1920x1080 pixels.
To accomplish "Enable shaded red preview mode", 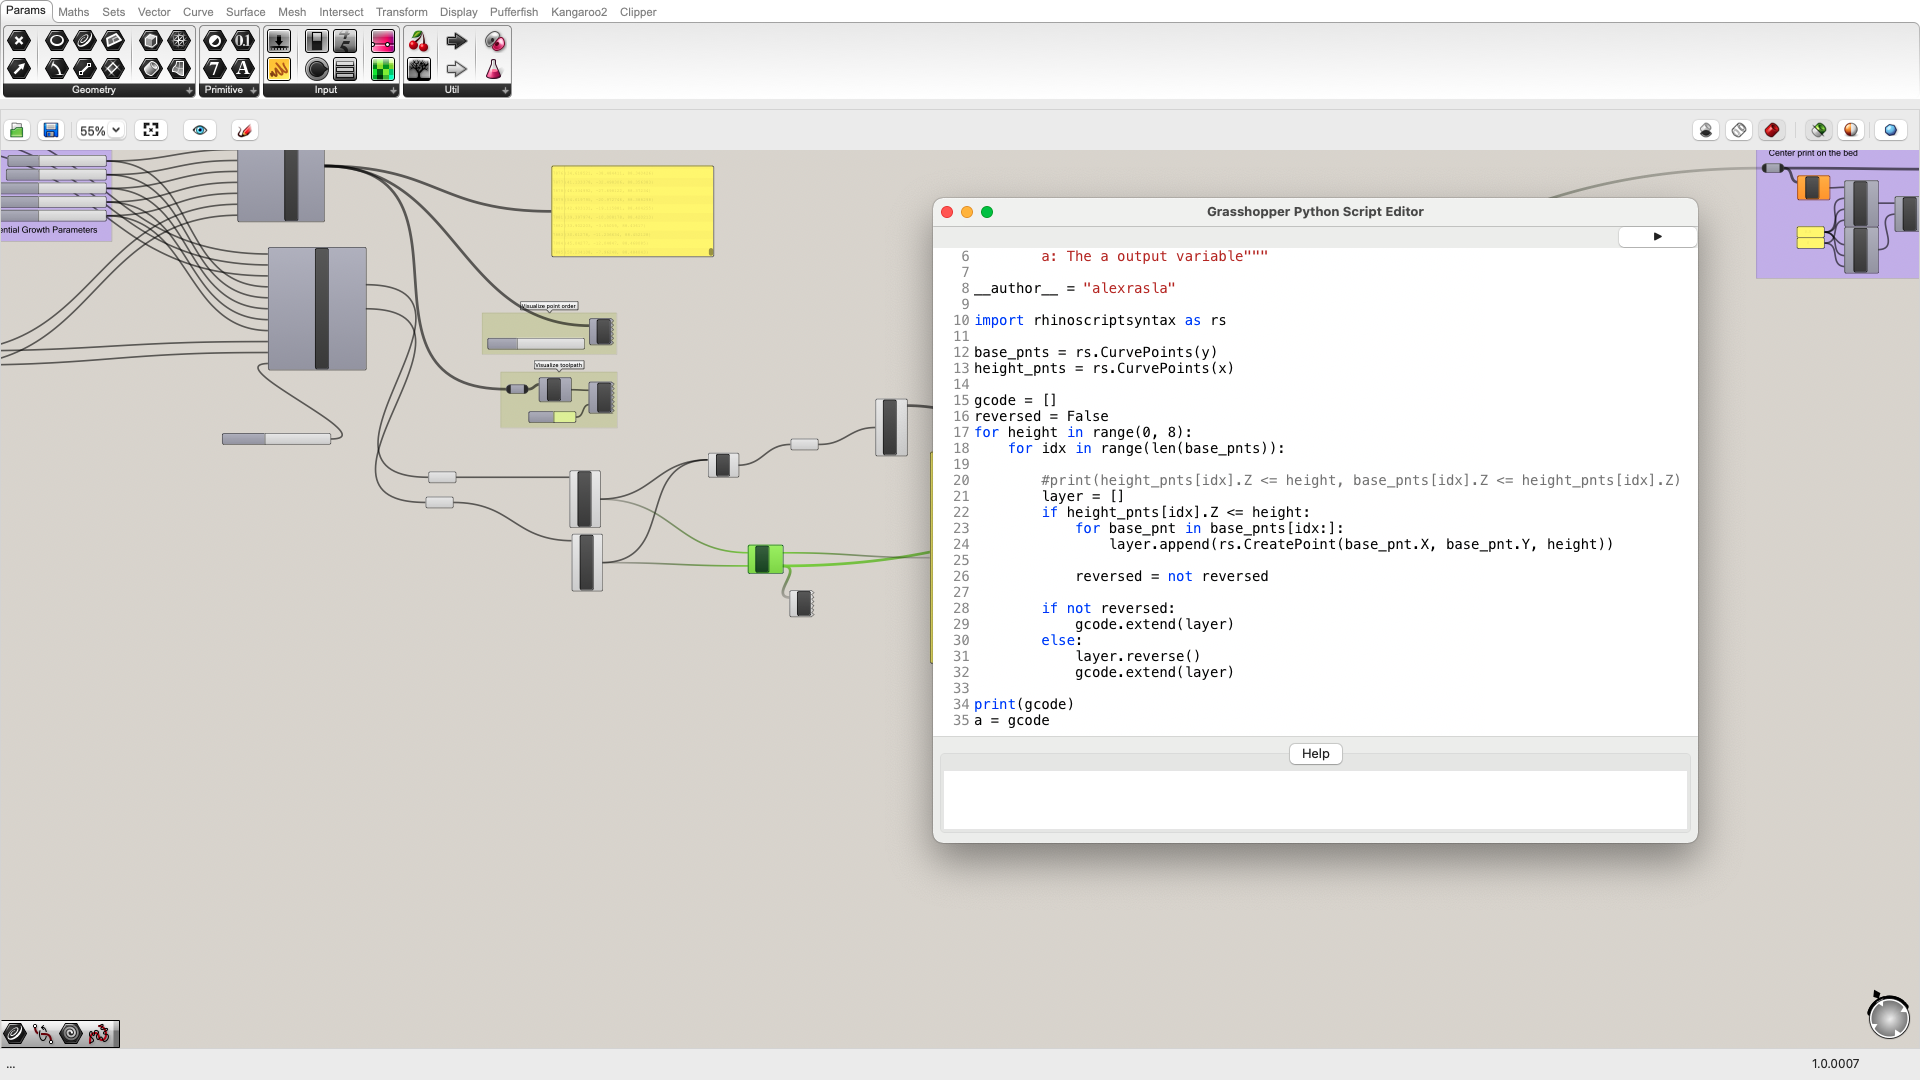I will tap(1772, 130).
